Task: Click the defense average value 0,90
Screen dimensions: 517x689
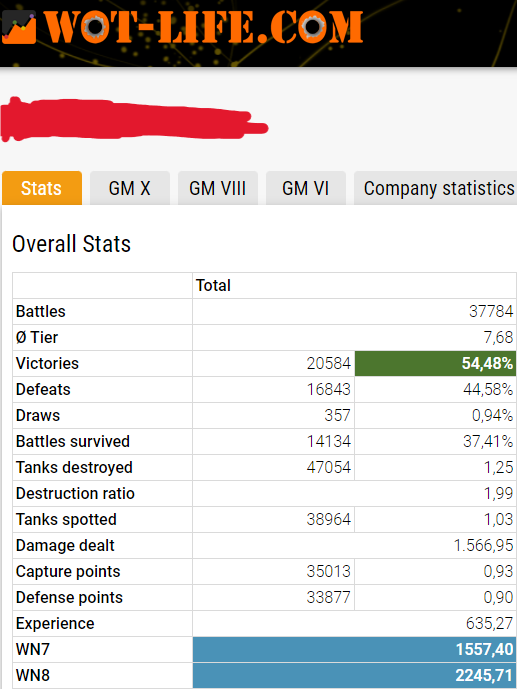Action: [498, 597]
